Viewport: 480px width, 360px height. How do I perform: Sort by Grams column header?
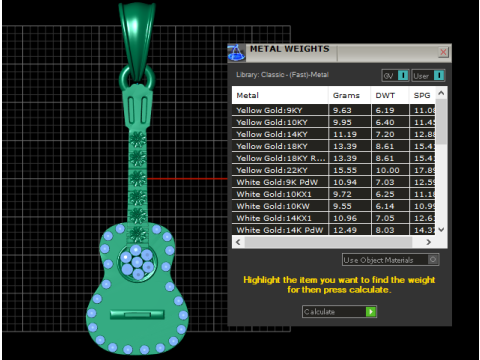click(x=350, y=95)
